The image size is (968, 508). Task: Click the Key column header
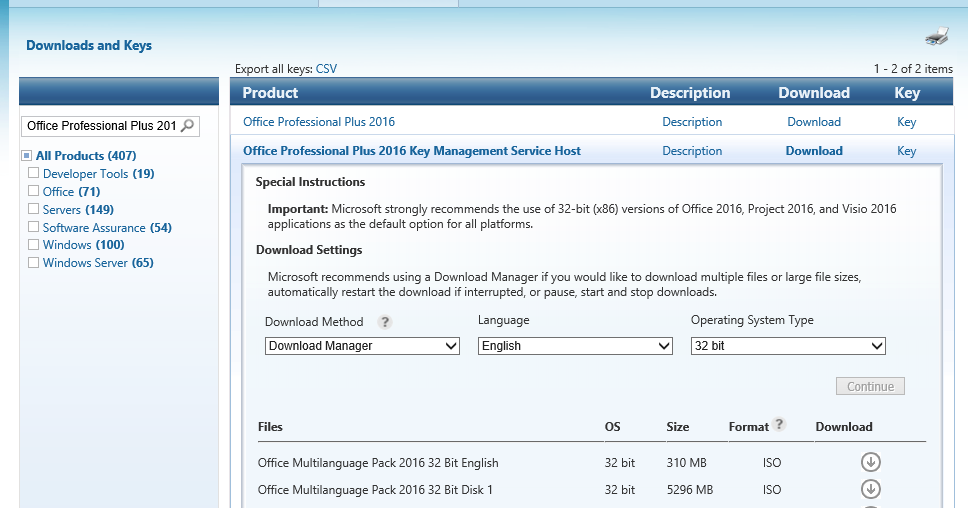coord(907,93)
